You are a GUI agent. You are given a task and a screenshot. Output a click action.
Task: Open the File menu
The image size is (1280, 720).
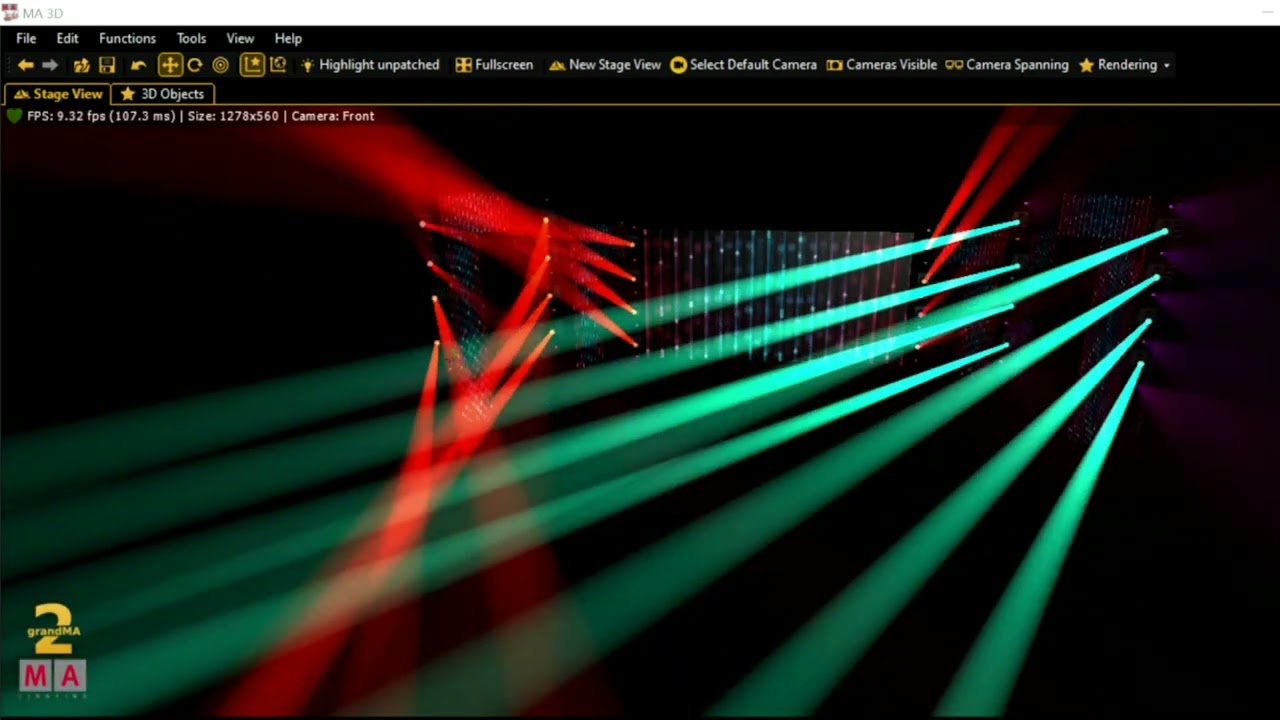[x=26, y=38]
